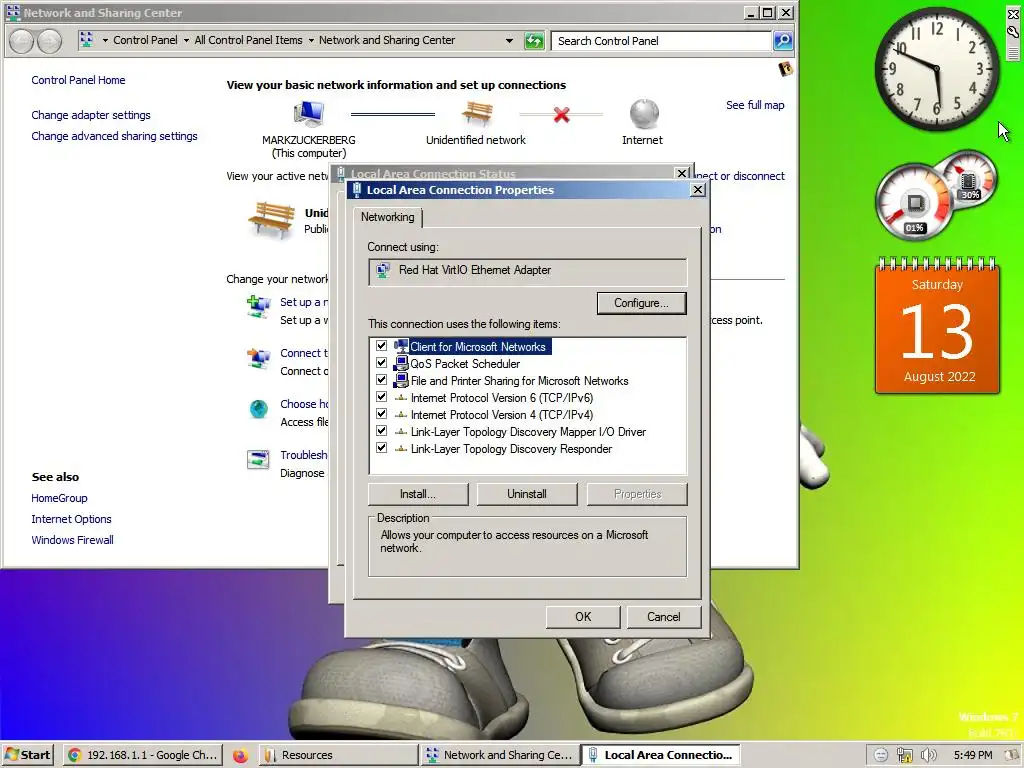Confirm the dialog with OK
This screenshot has height=768, width=1024.
(x=583, y=617)
